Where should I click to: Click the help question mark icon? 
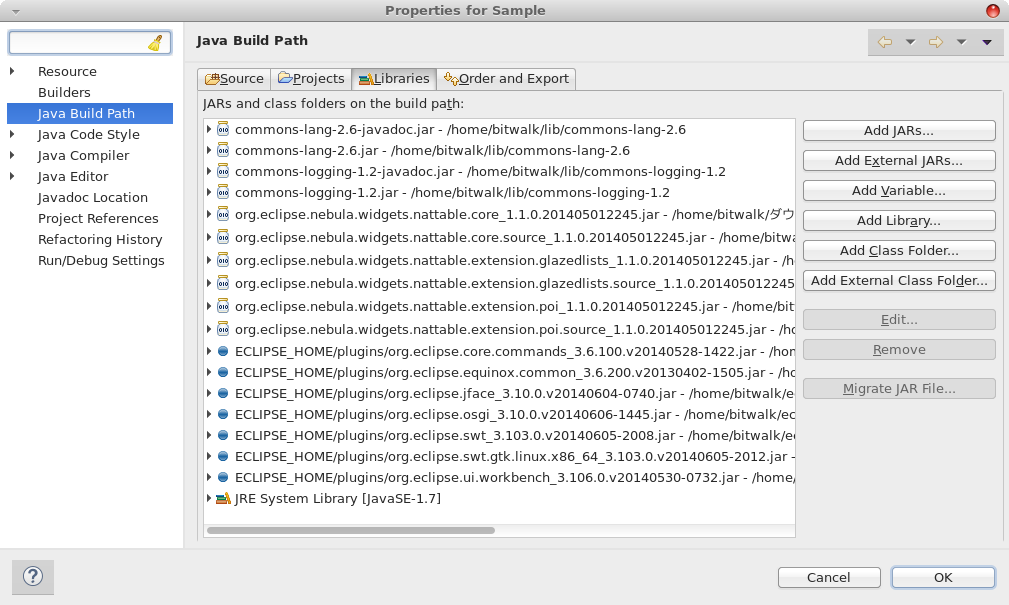[x=33, y=577]
